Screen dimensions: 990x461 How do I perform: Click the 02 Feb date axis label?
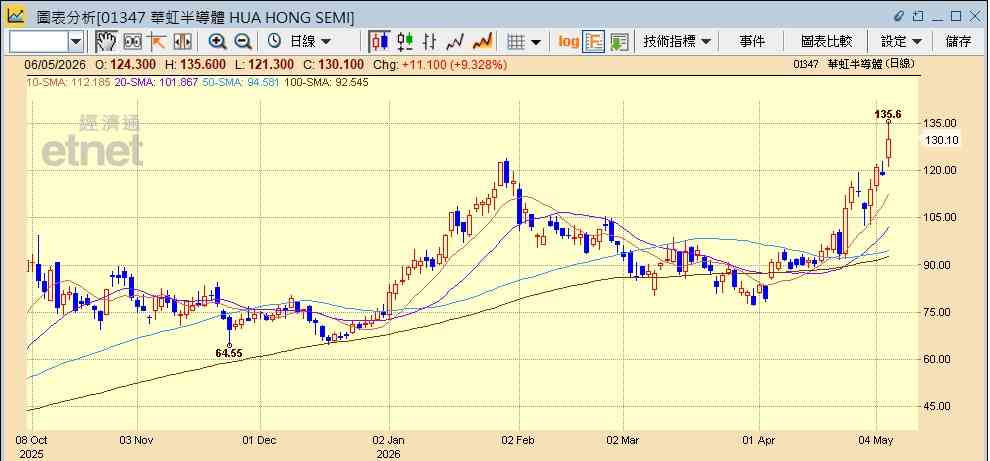click(520, 440)
